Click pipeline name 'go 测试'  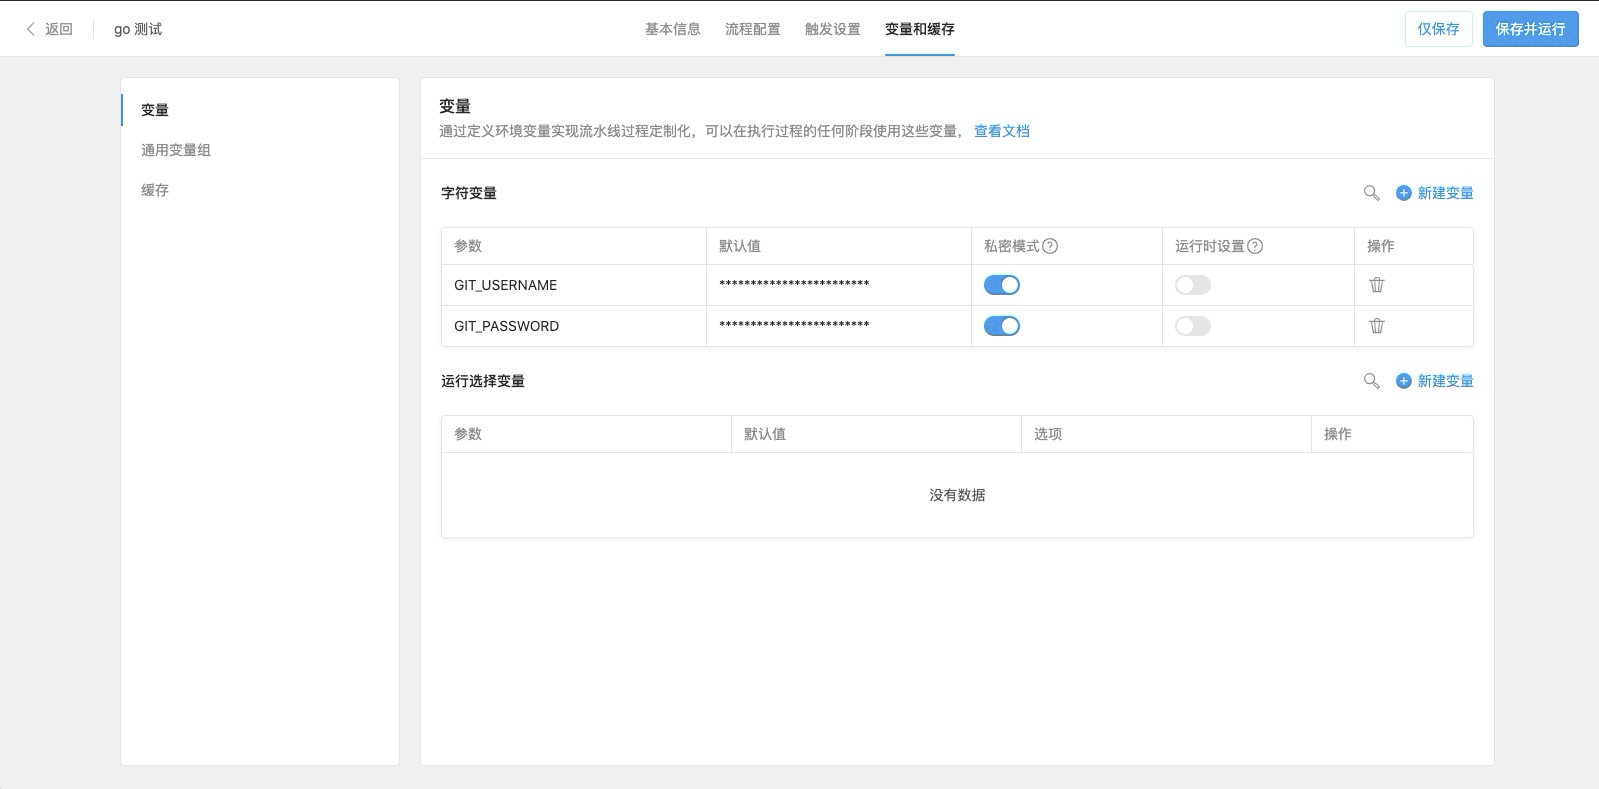coord(138,29)
